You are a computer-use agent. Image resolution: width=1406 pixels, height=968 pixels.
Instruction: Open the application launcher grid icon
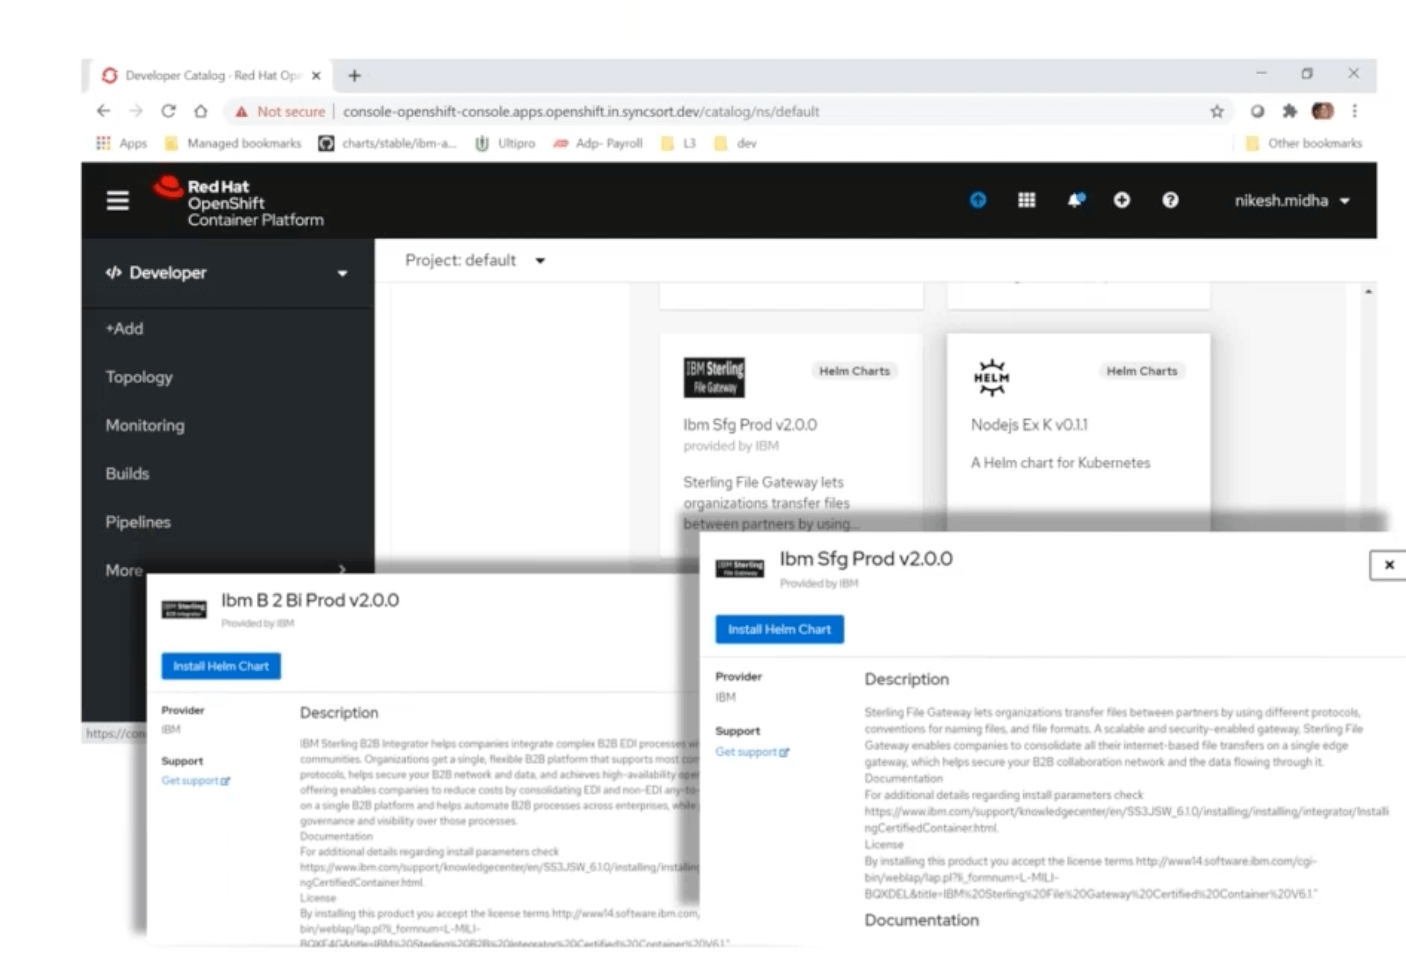coord(1027,200)
